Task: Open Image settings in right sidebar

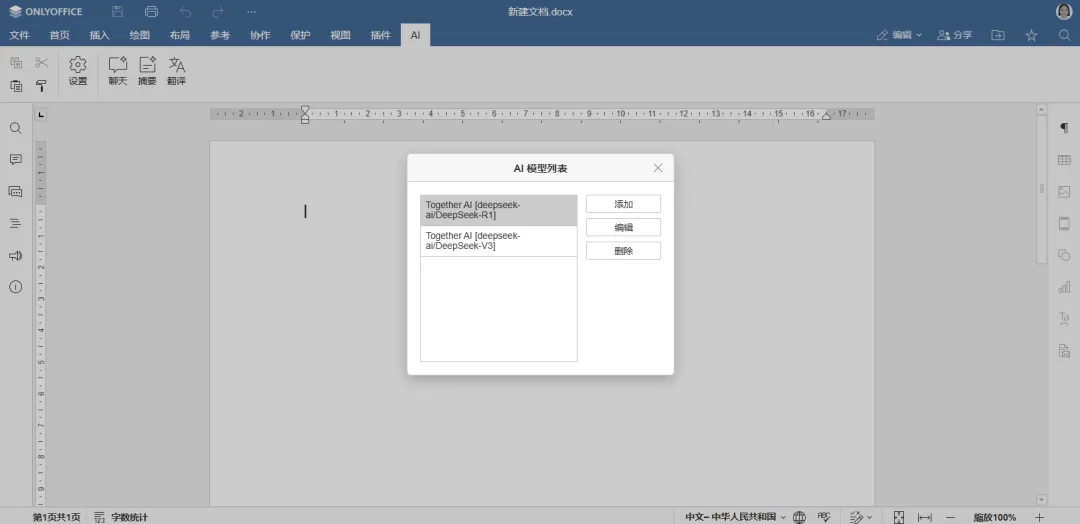Action: coord(1064,191)
